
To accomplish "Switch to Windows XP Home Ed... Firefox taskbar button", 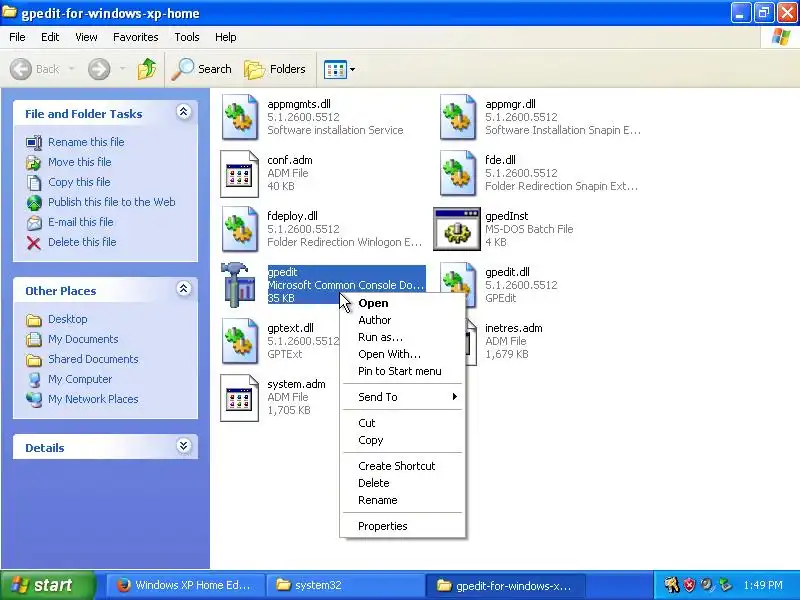I will [x=186, y=585].
